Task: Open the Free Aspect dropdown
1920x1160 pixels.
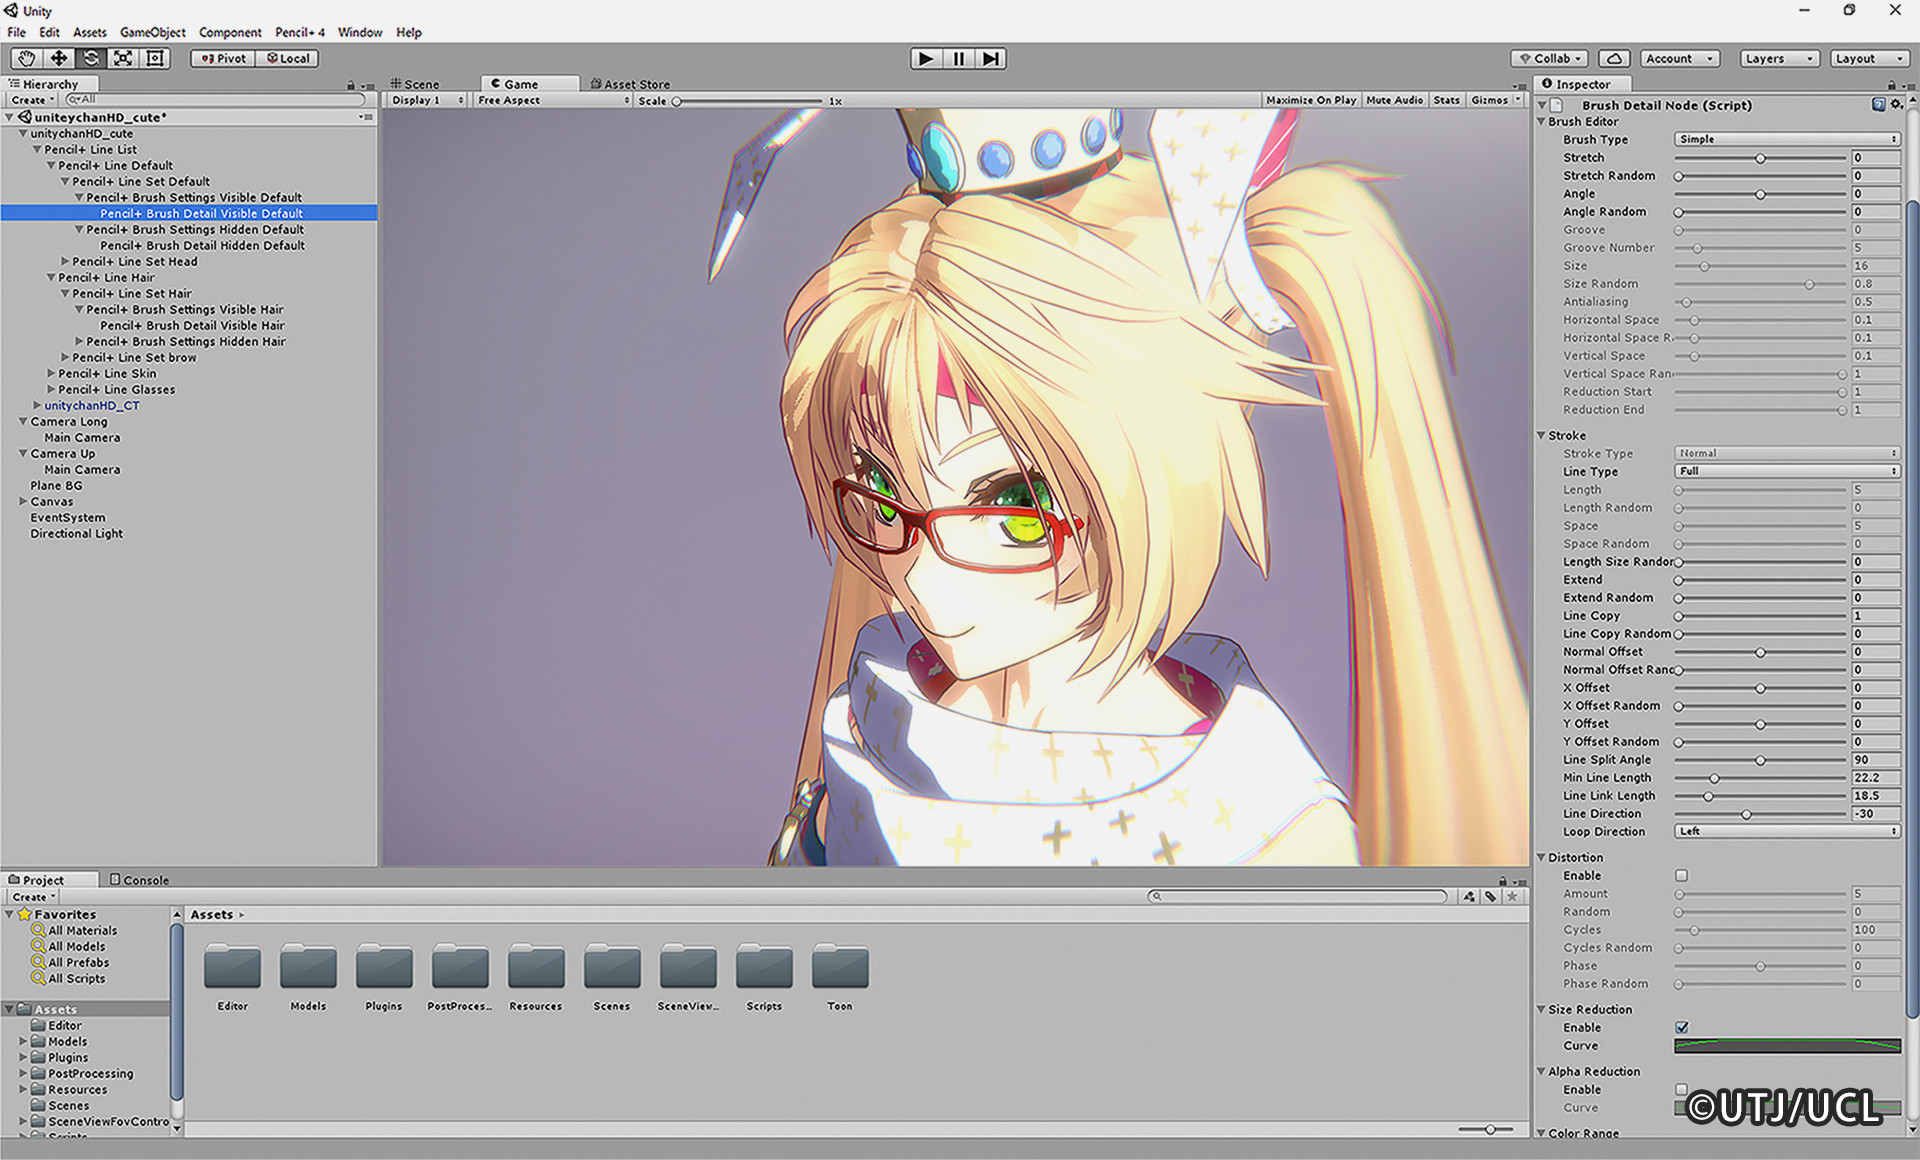Action: 553,100
